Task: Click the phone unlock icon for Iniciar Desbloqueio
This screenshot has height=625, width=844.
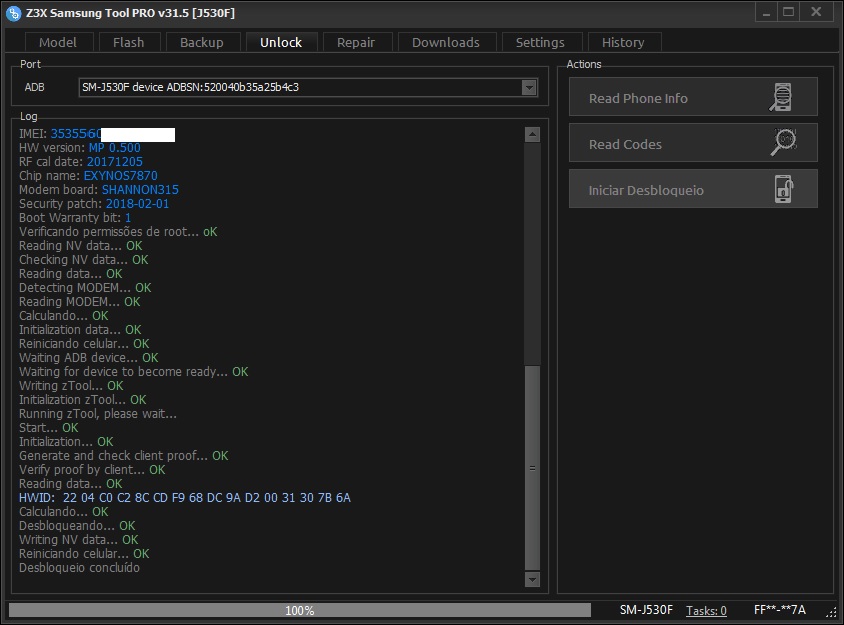Action: click(784, 189)
